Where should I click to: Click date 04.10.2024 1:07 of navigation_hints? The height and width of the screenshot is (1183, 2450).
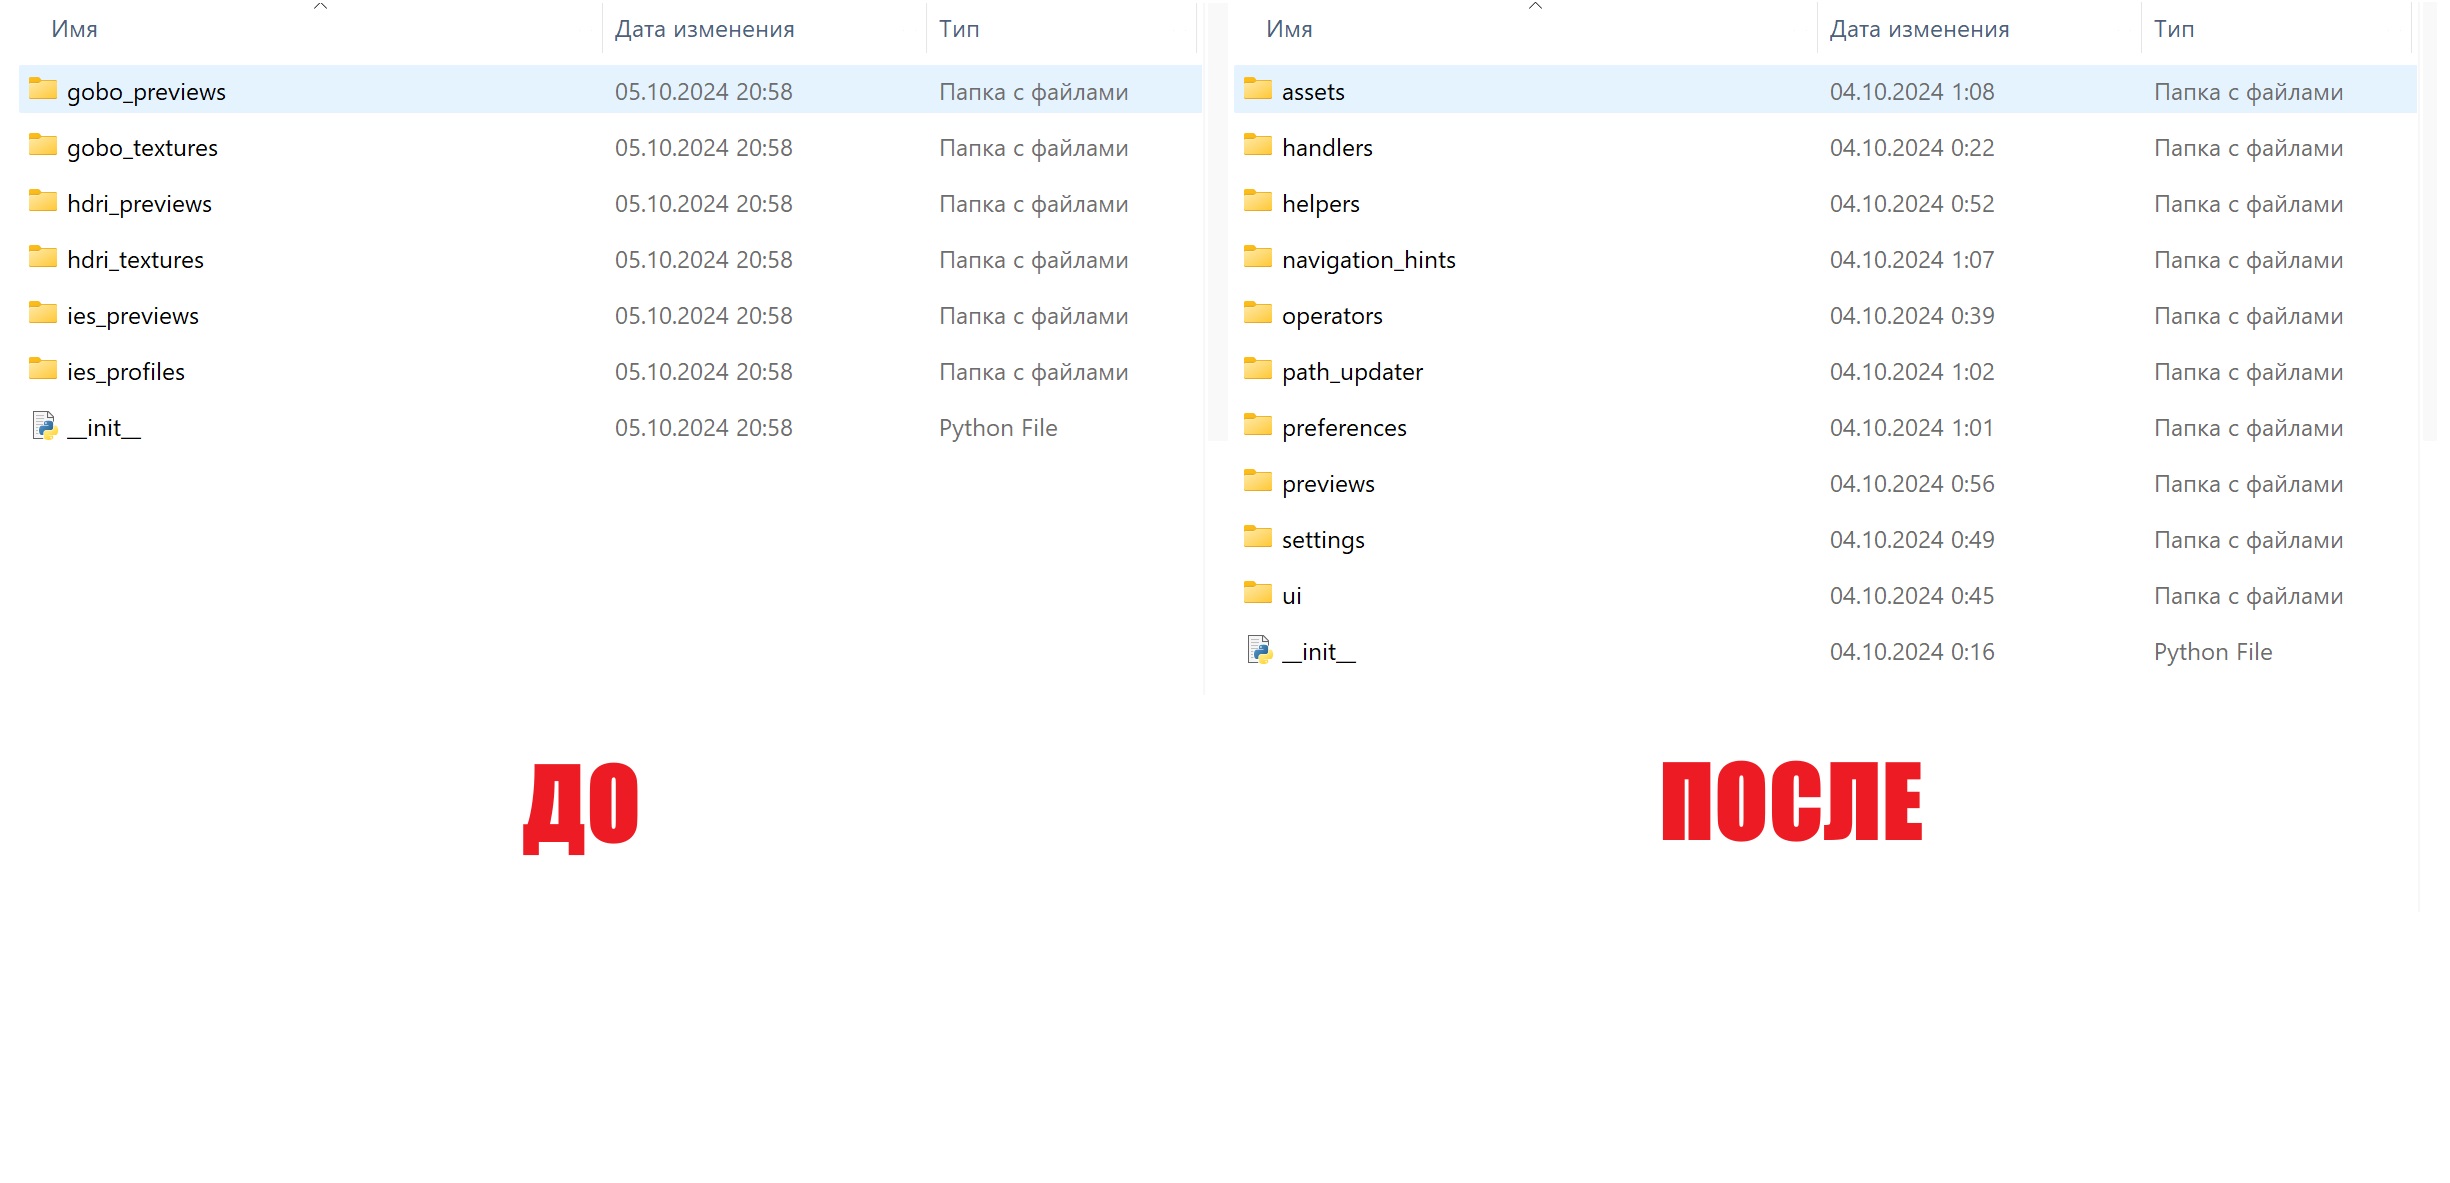click(x=1912, y=260)
